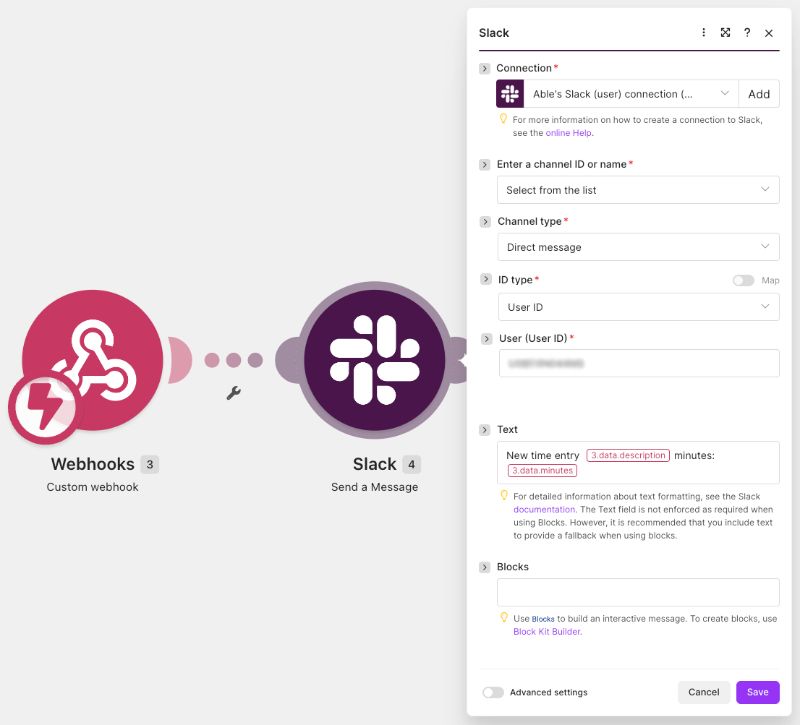Click the User (User ID) input field
Screen dimensions: 800x725
[639, 363]
